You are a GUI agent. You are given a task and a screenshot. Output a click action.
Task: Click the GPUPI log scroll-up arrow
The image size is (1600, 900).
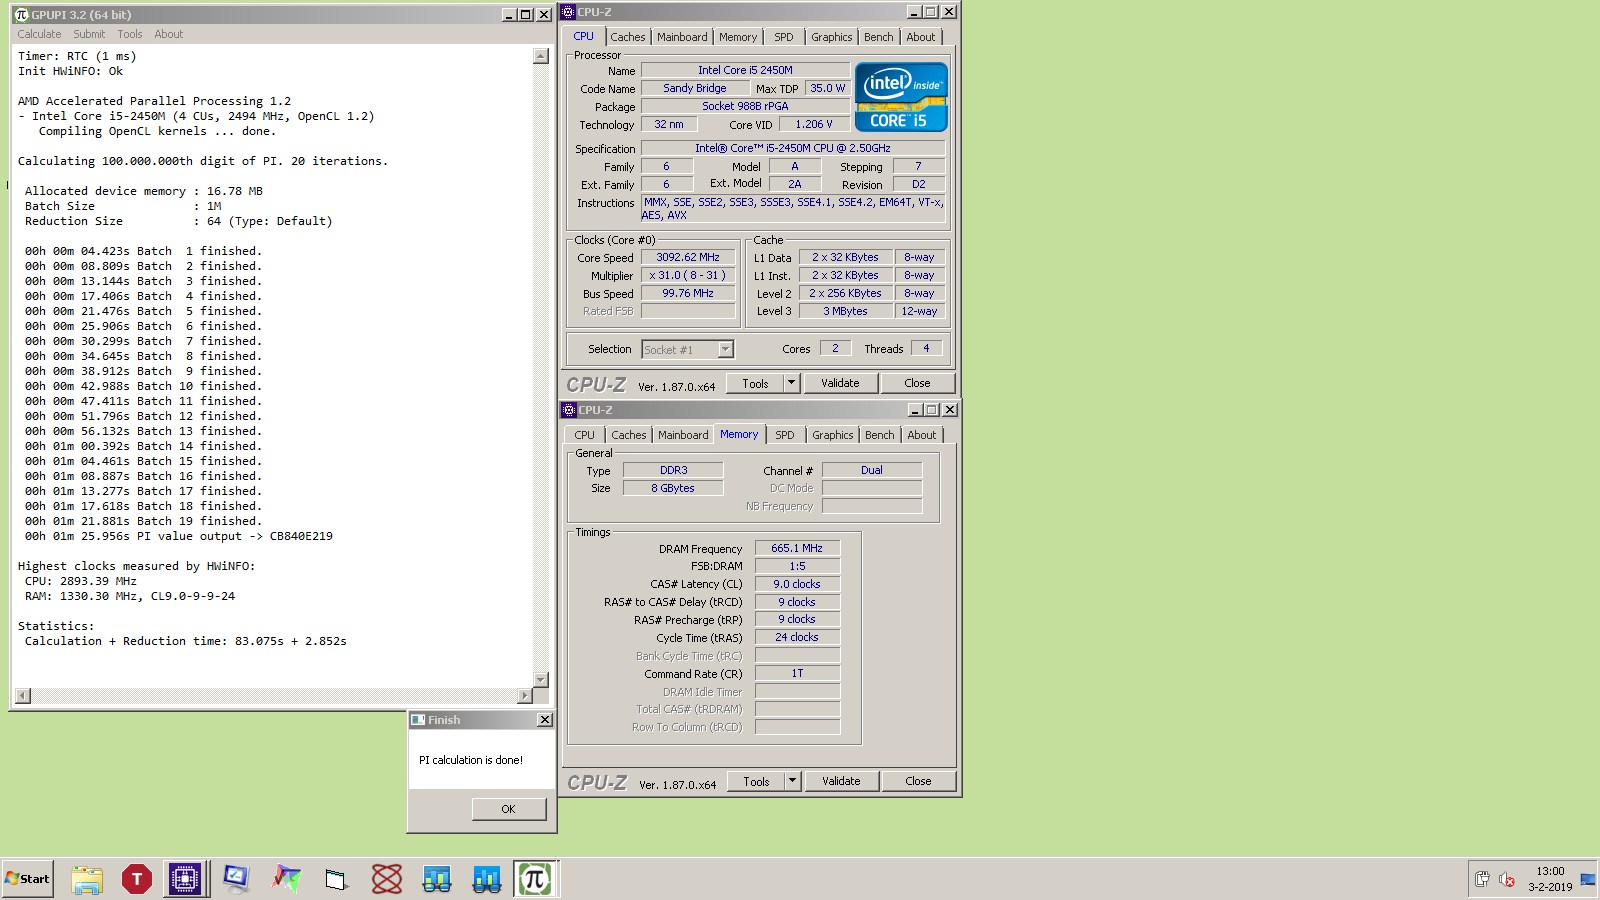pyautogui.click(x=541, y=56)
